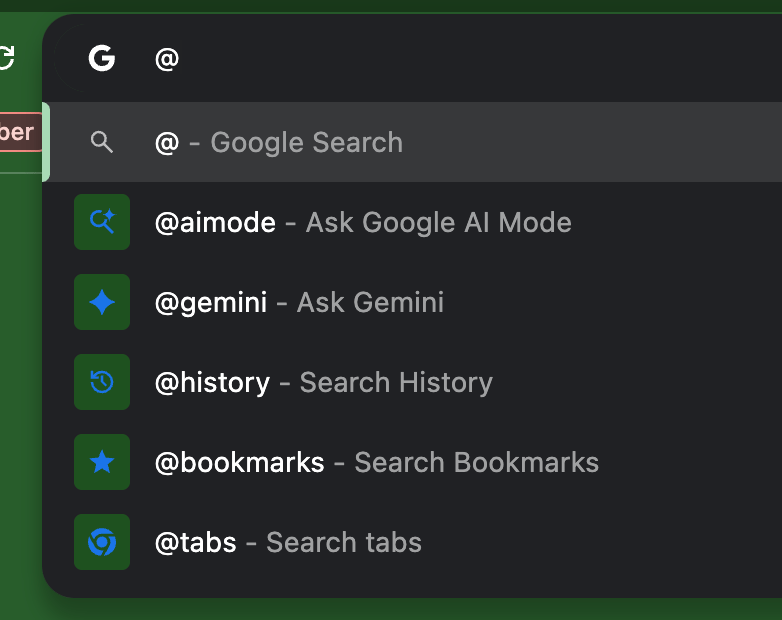Click the reload page icon
Screen dimensions: 782x620
7,59
